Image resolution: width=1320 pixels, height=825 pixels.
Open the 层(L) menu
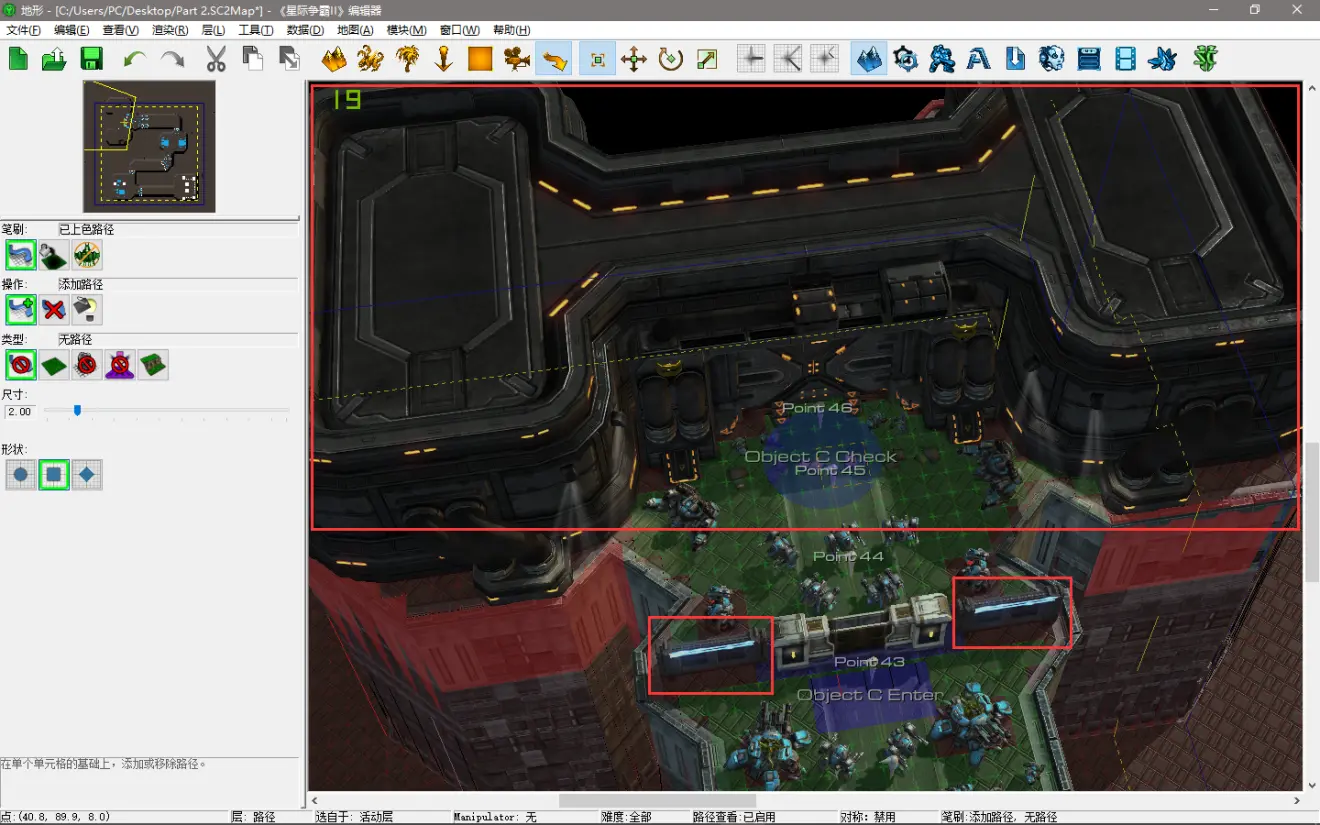coord(213,30)
